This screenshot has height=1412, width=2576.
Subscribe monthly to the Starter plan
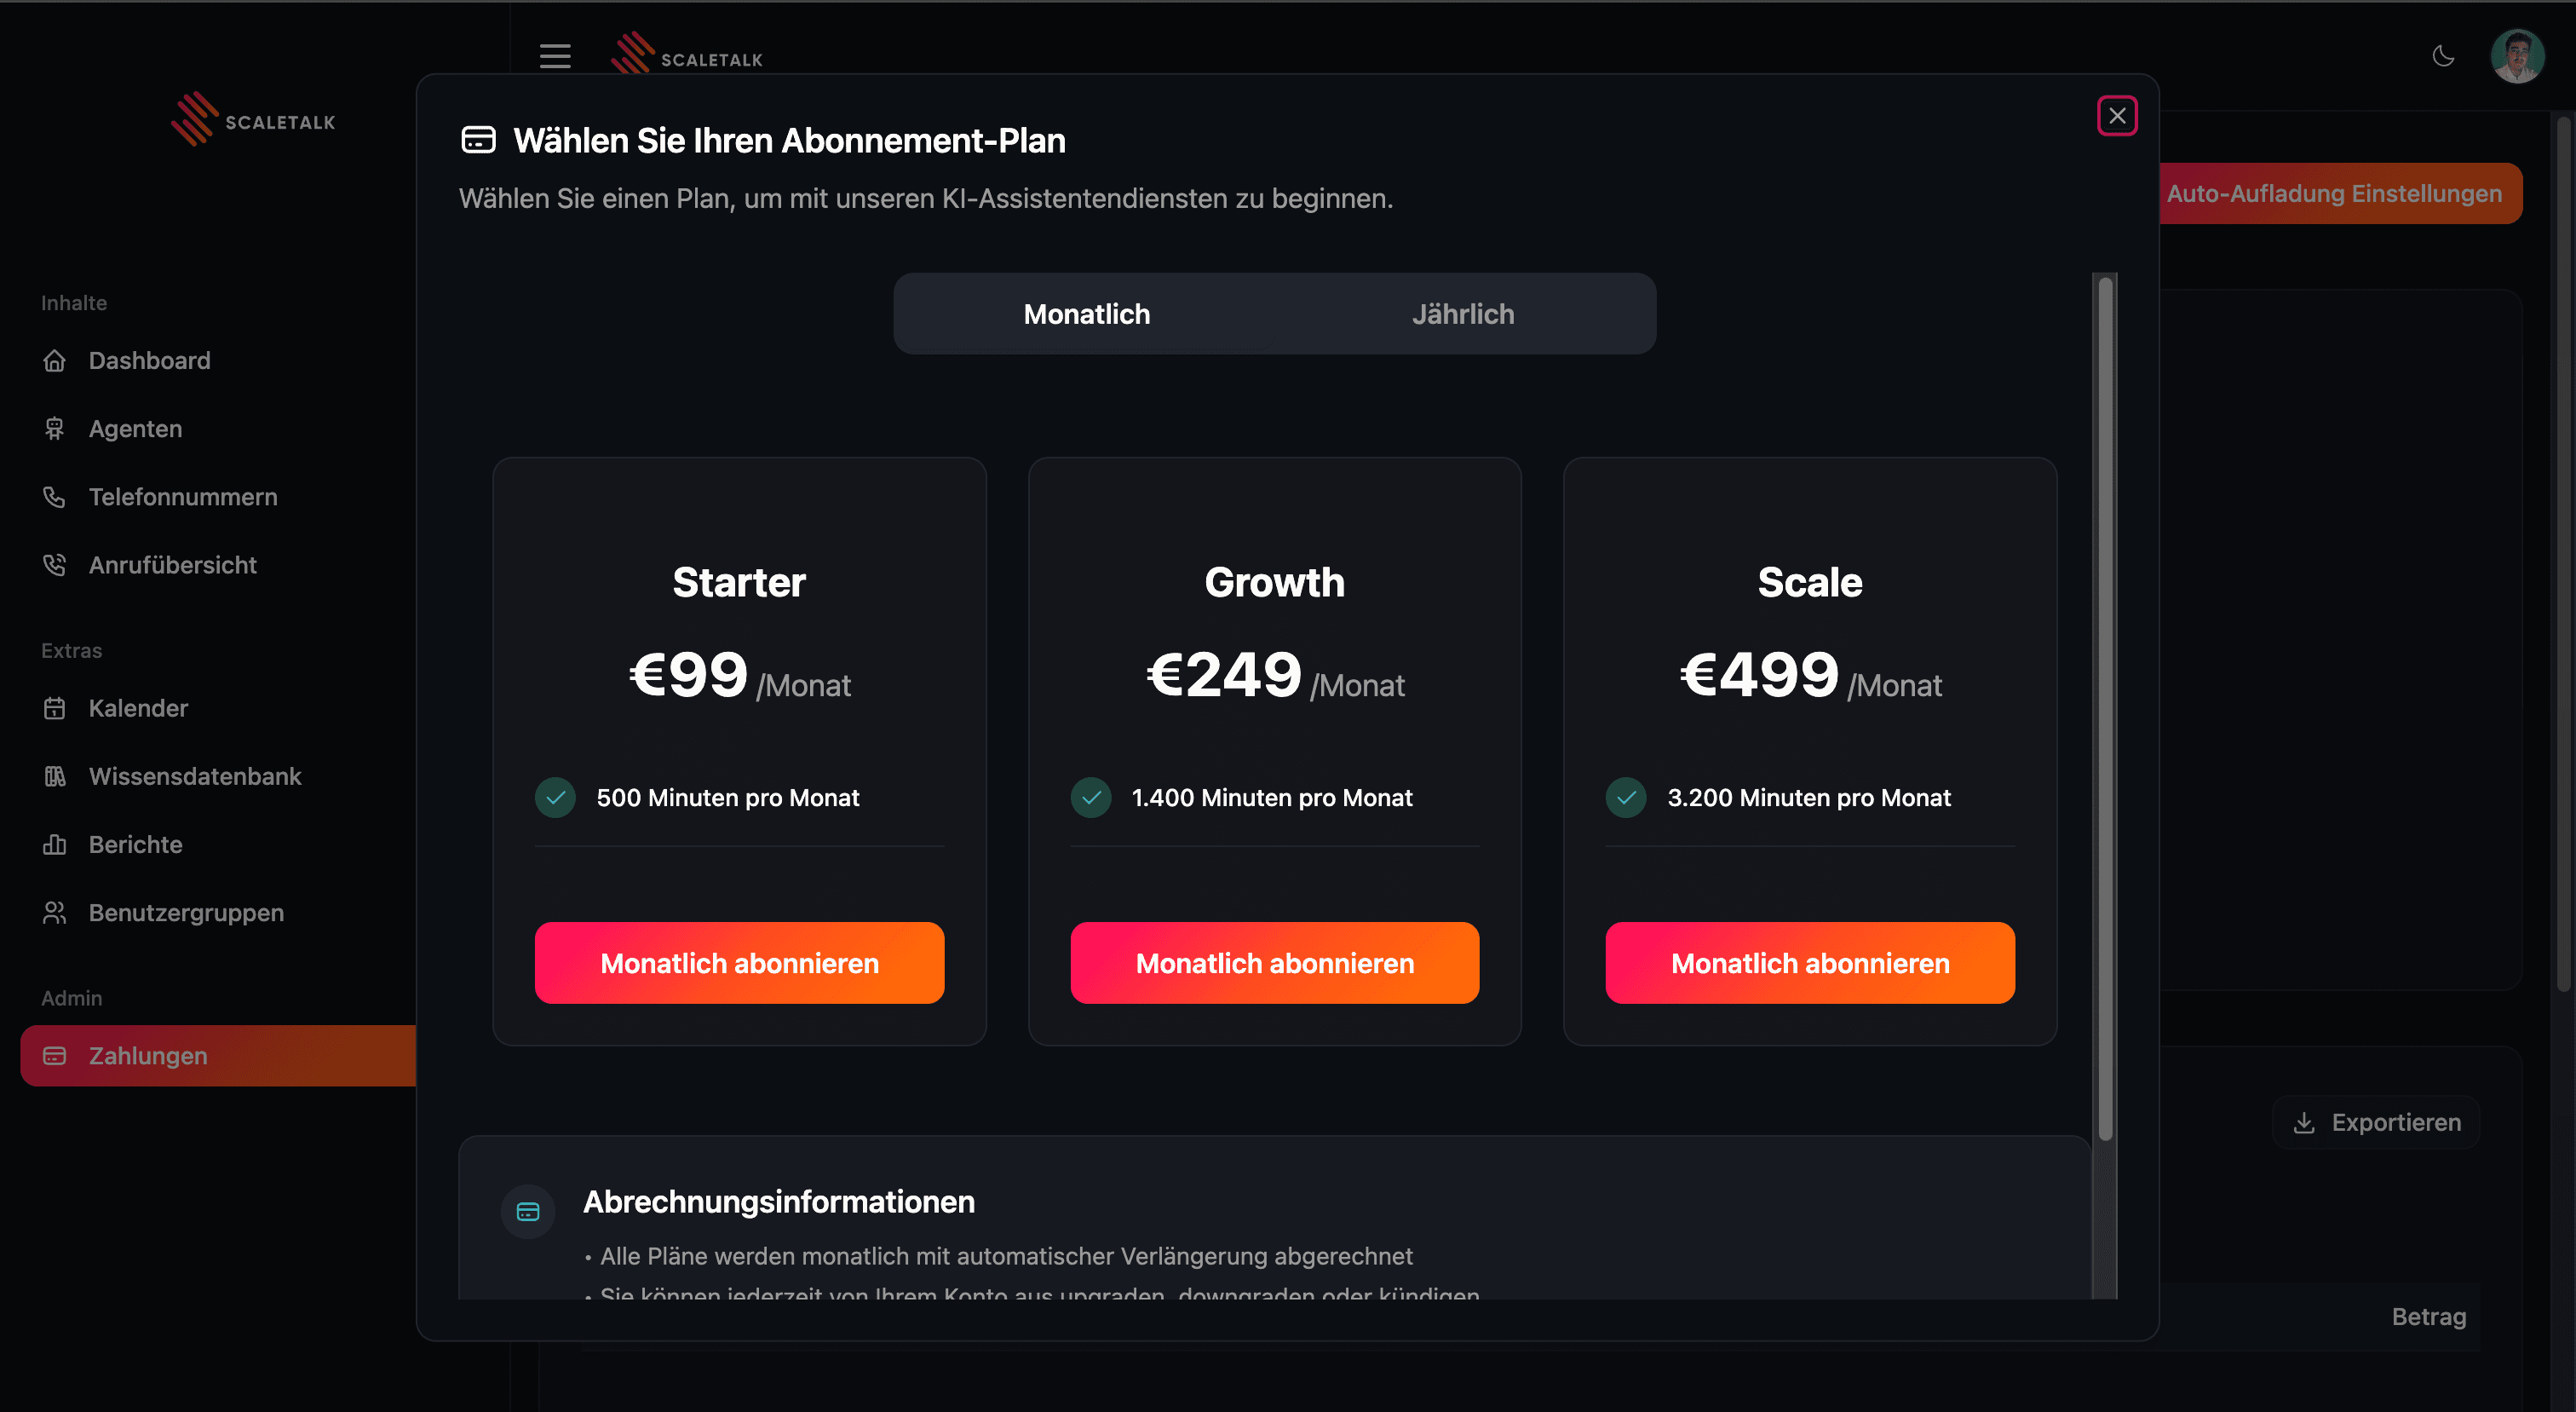pyautogui.click(x=739, y=963)
